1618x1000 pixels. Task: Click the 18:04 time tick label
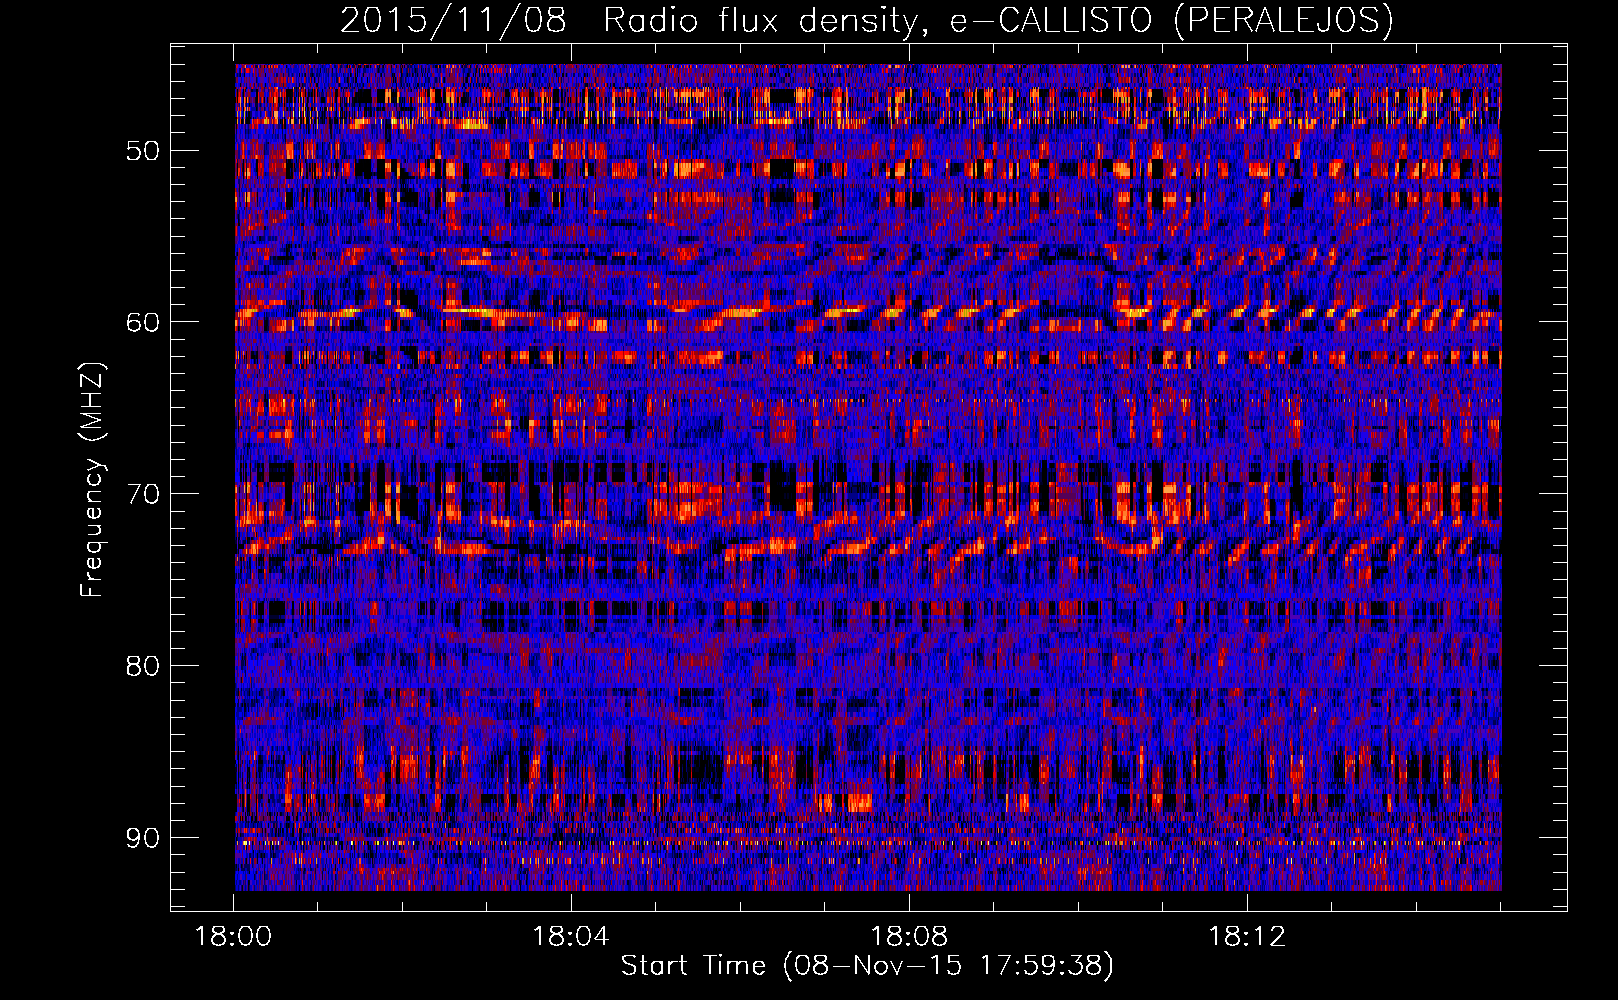(571, 937)
